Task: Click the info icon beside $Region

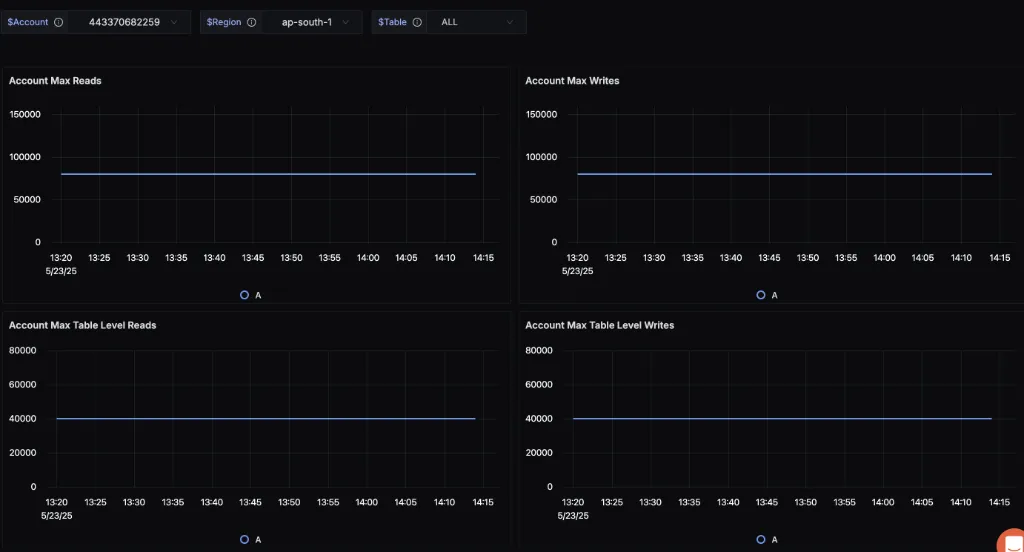Action: pos(251,22)
